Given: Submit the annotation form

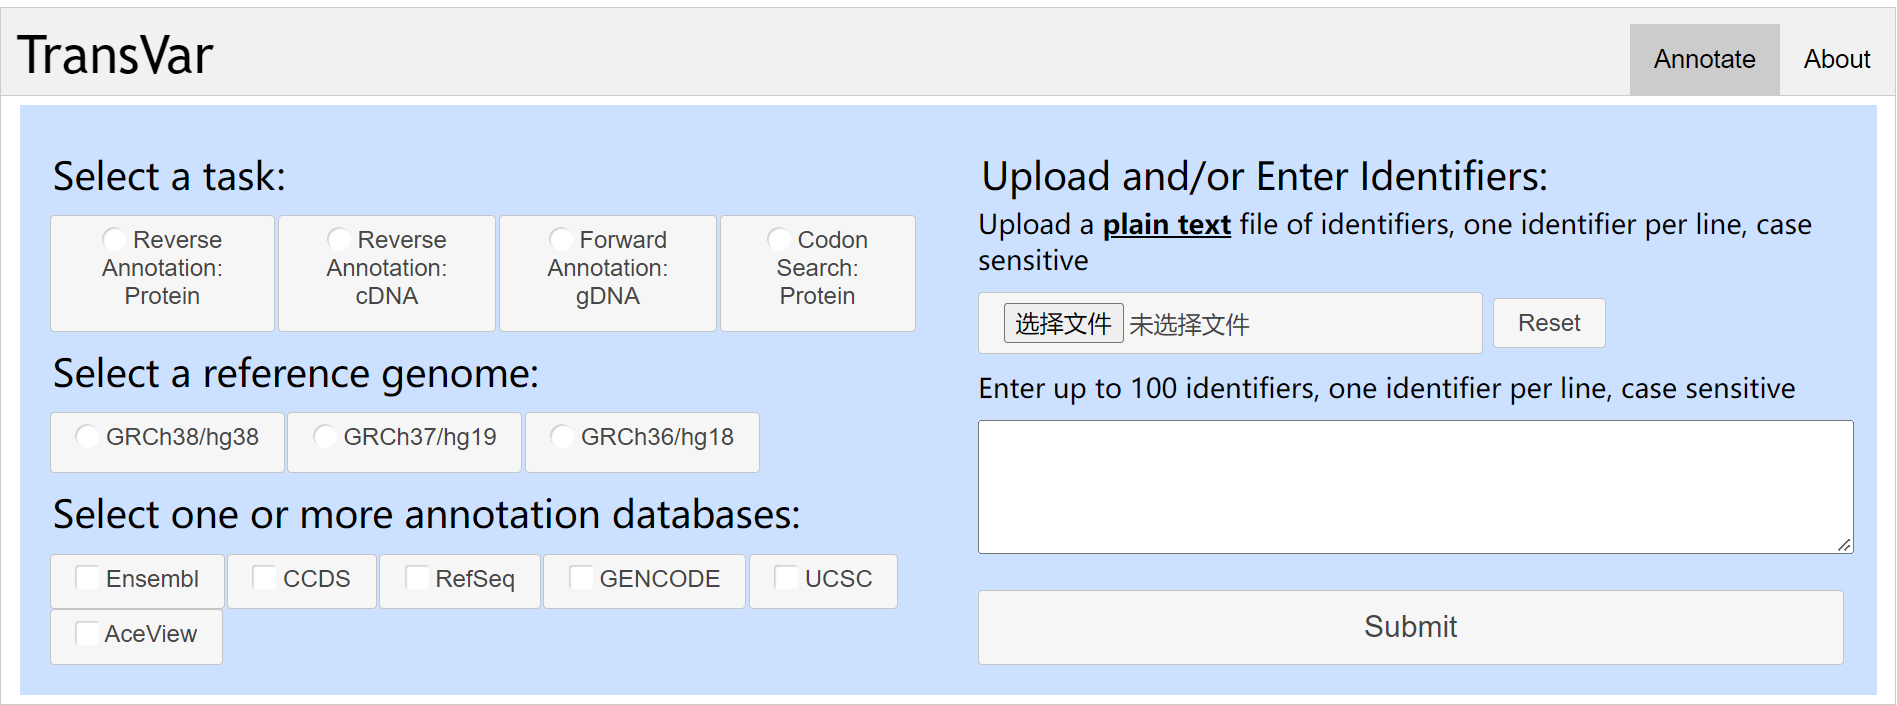Looking at the screenshot, I should point(1410,627).
